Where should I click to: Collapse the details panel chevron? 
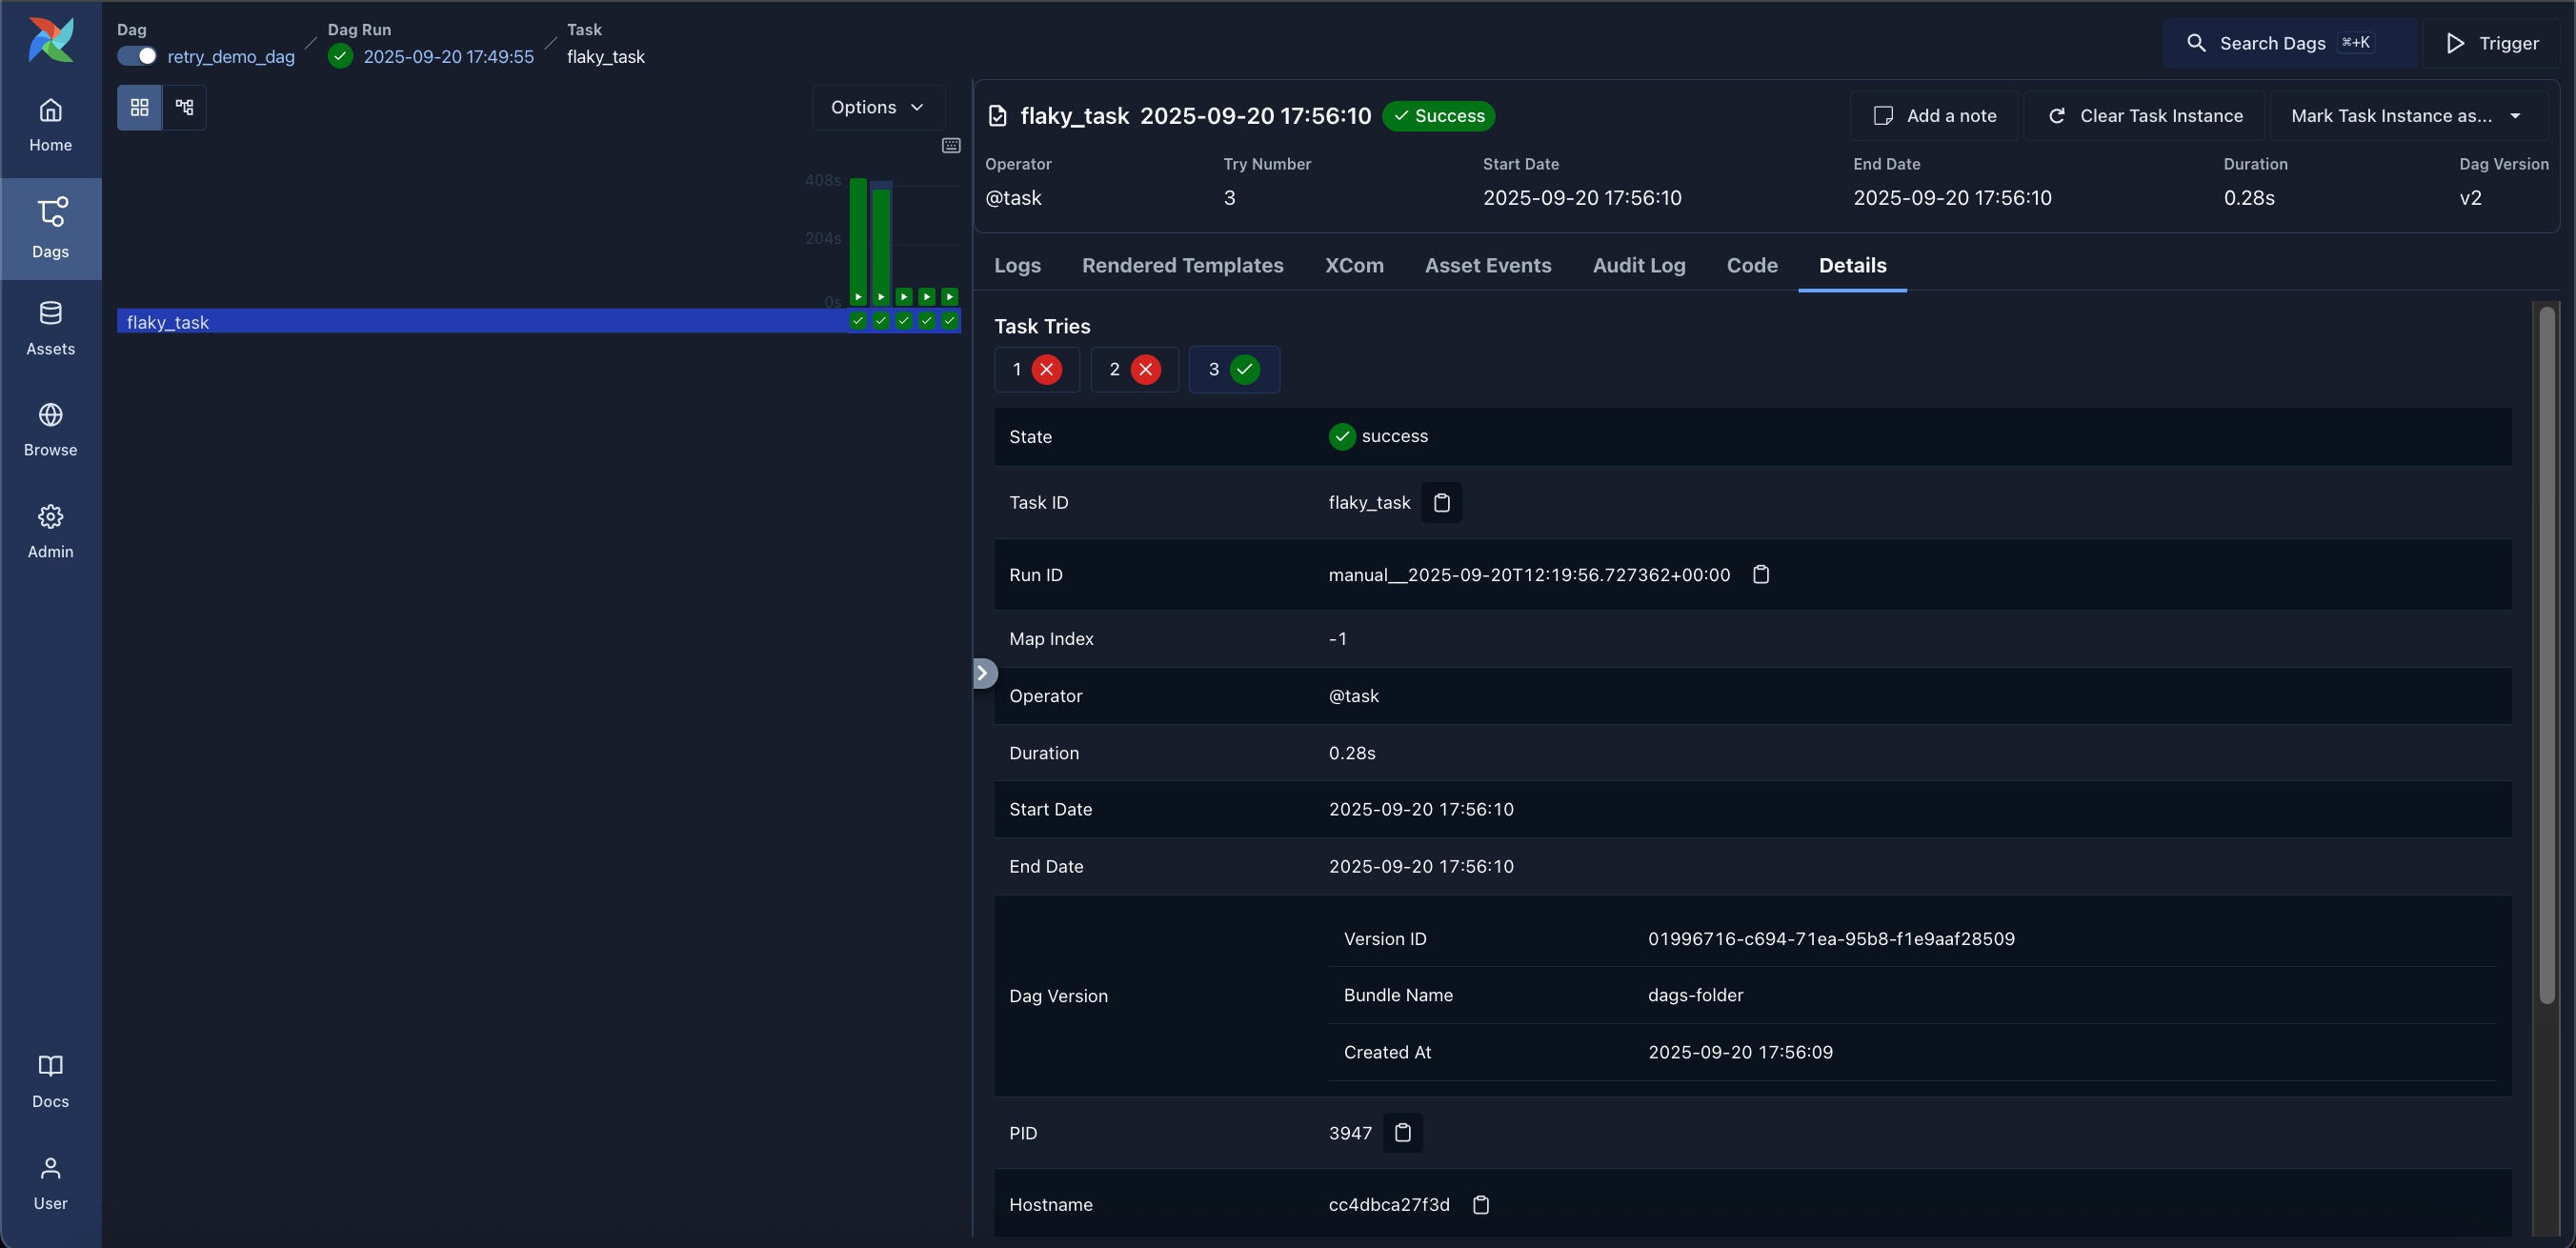pos(982,672)
